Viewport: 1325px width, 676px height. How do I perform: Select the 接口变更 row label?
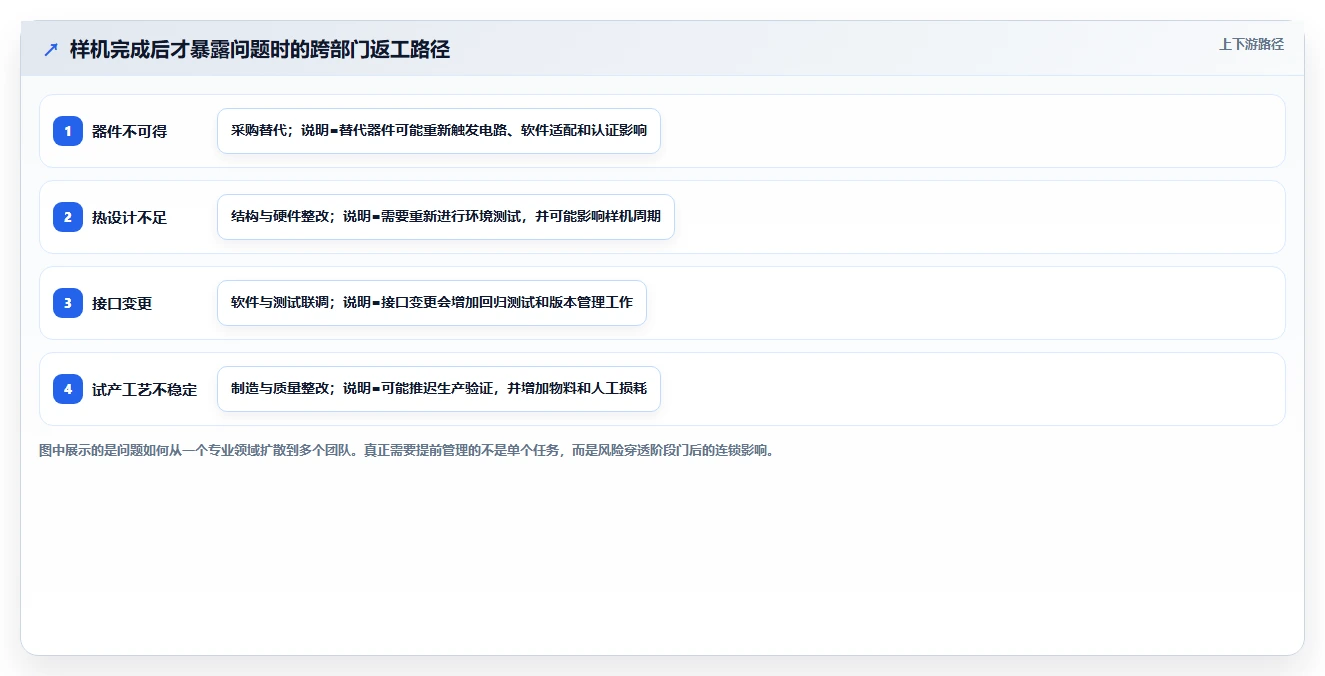(x=122, y=303)
